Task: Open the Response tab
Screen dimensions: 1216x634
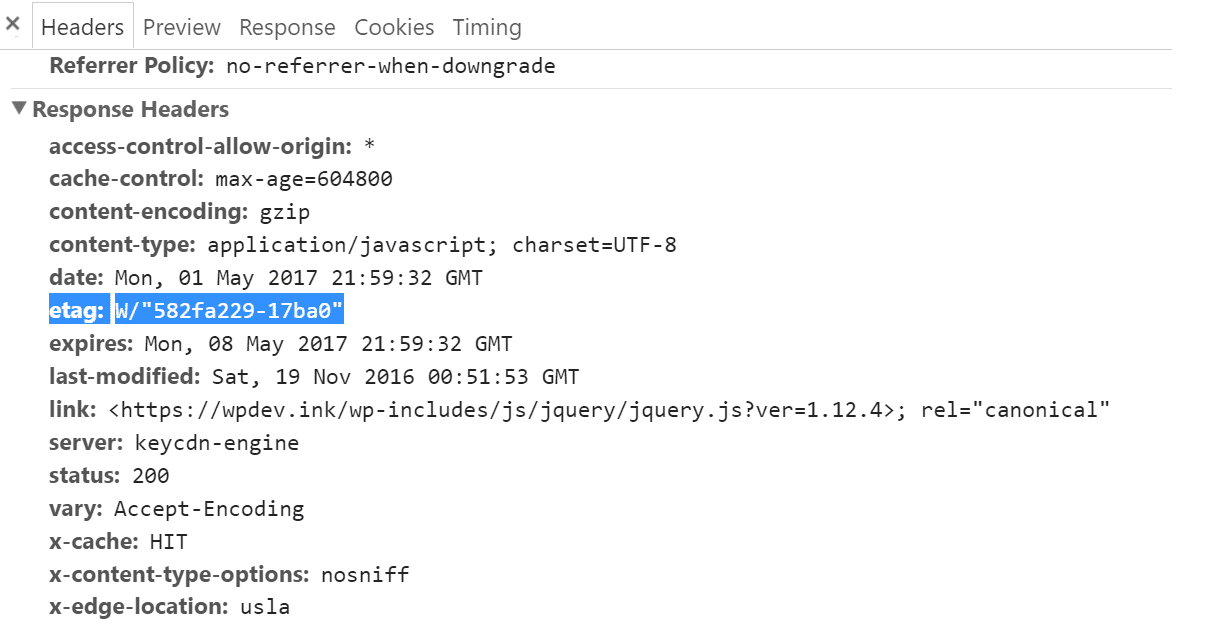Action: tap(287, 27)
